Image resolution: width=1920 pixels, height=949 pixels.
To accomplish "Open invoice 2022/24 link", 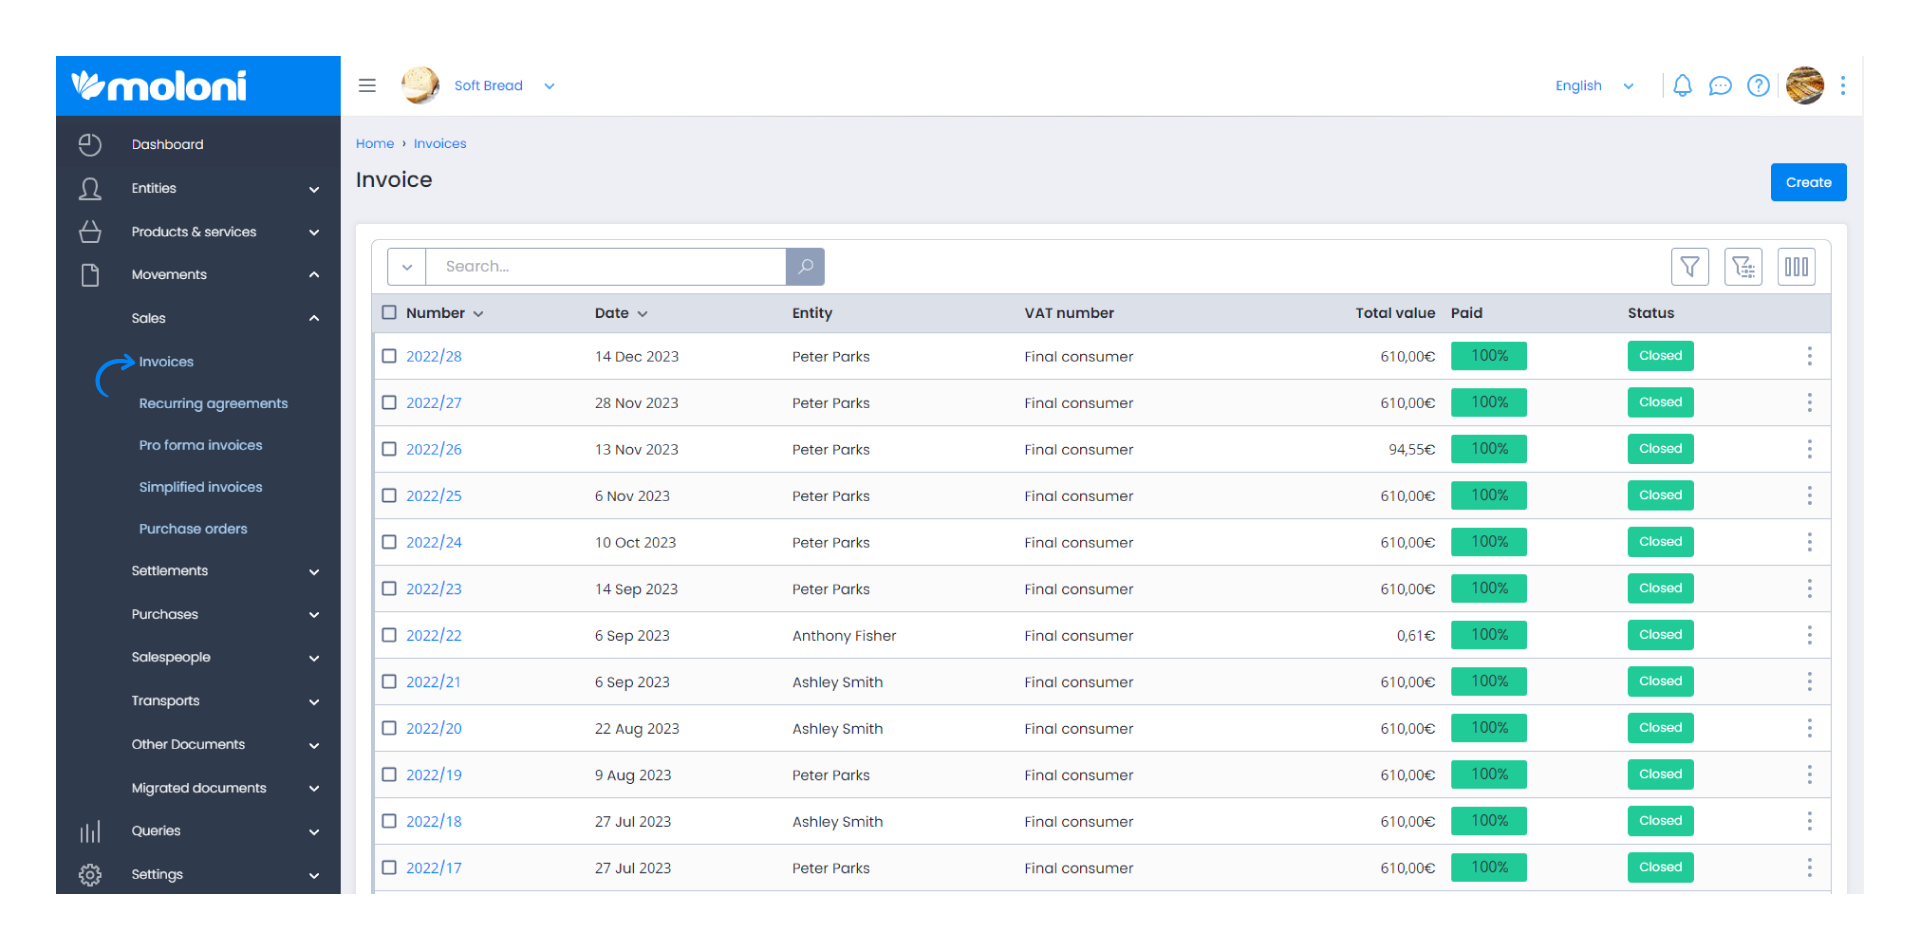I will pos(434,542).
